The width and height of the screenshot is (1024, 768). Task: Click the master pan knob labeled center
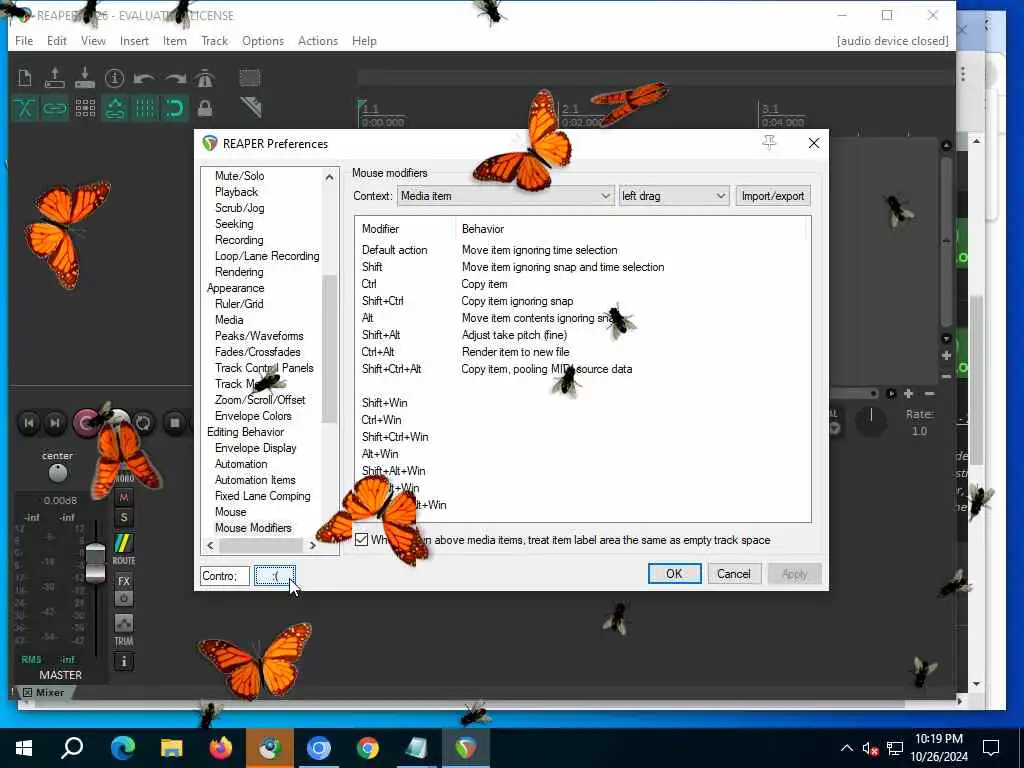pos(57,473)
